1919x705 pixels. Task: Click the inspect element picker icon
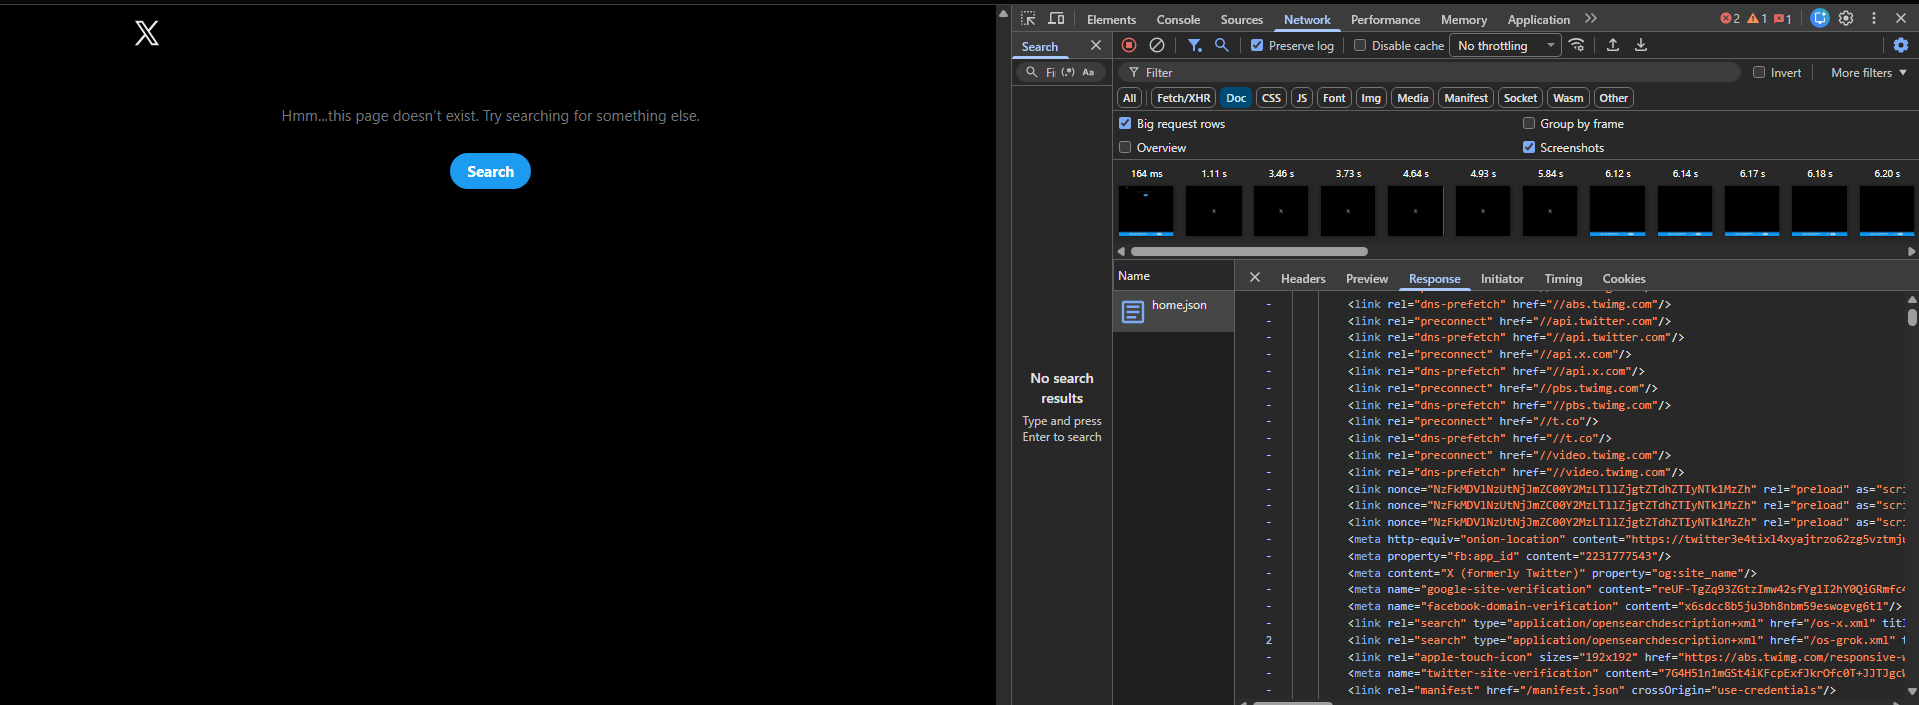(x=1028, y=19)
